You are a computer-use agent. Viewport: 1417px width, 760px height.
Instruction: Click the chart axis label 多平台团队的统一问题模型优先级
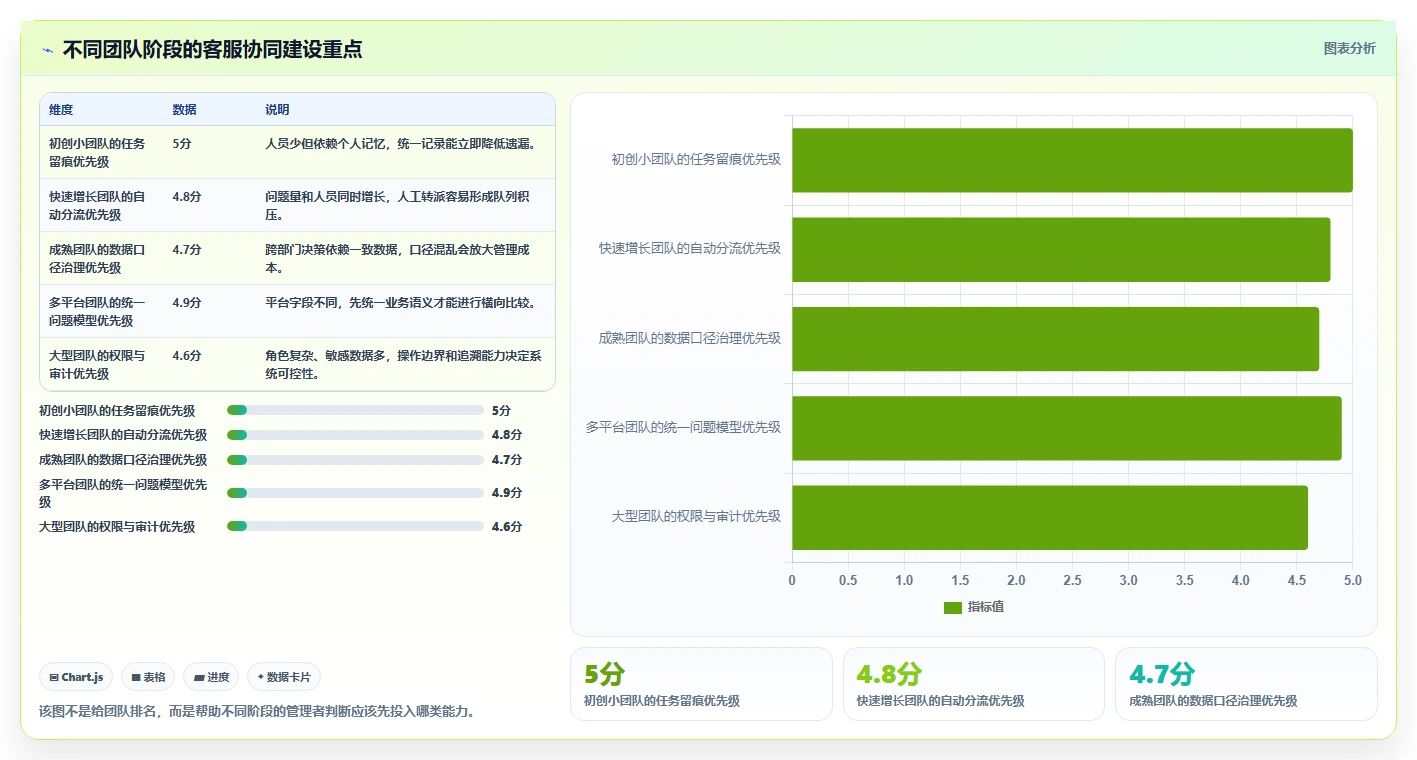pos(684,427)
